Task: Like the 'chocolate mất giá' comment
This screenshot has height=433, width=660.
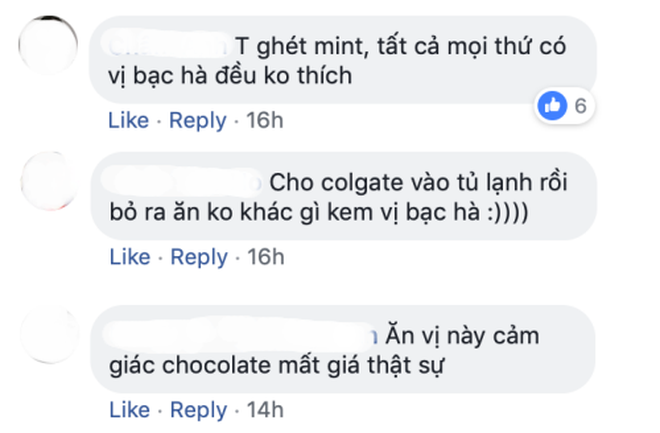Action: (130, 410)
